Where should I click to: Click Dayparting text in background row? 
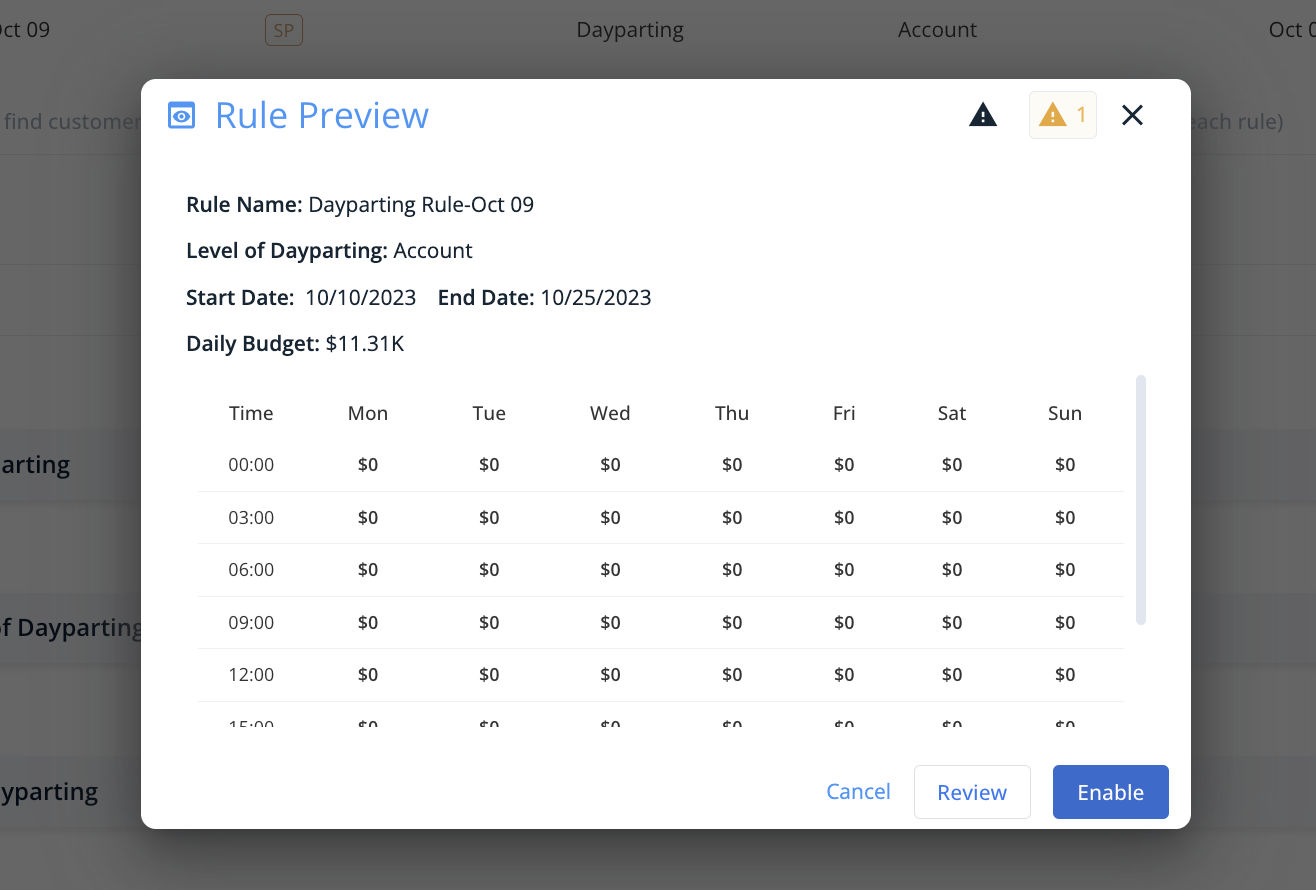point(630,30)
